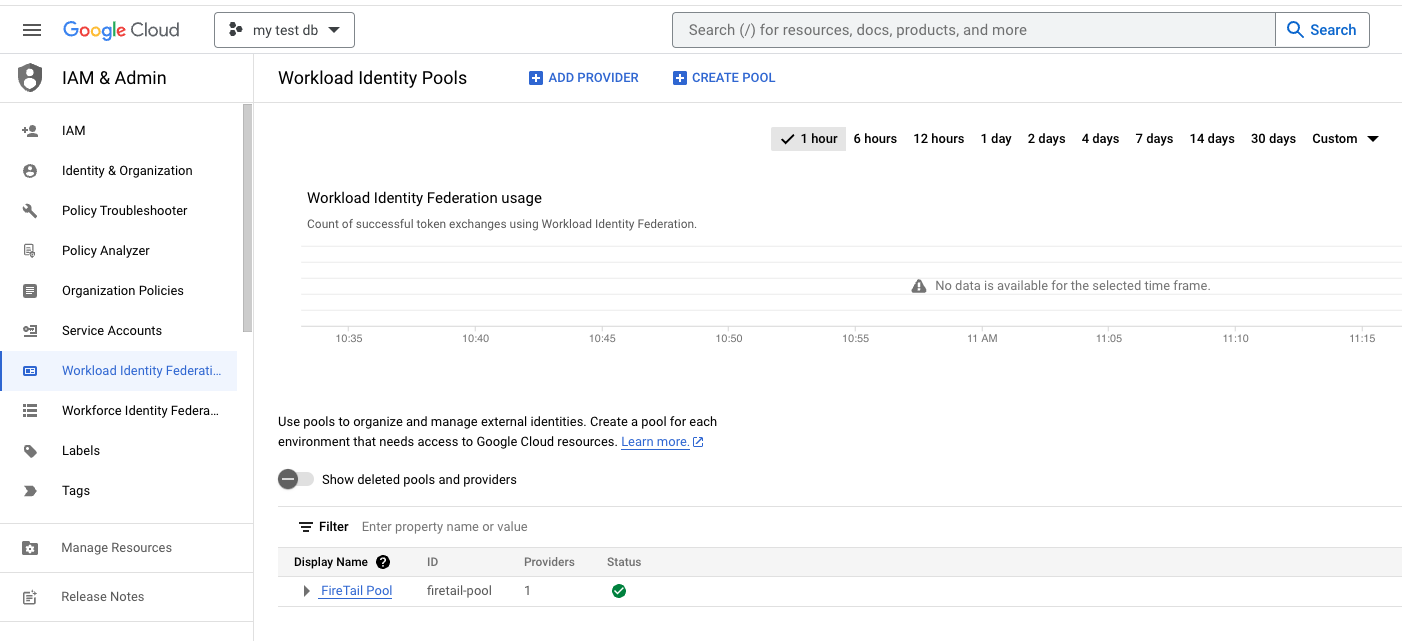Open the hamburger navigation menu
This screenshot has width=1402, height=641.
(32, 30)
